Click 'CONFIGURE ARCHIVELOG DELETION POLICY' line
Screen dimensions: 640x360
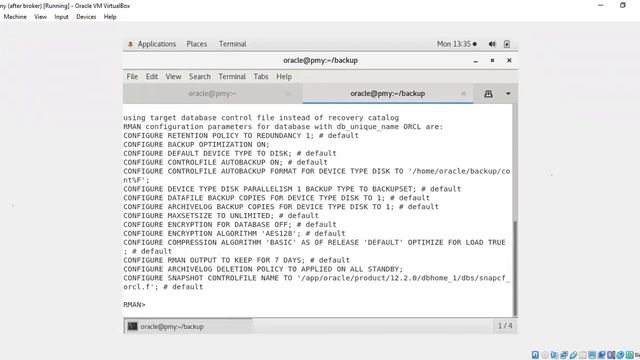coord(263,269)
